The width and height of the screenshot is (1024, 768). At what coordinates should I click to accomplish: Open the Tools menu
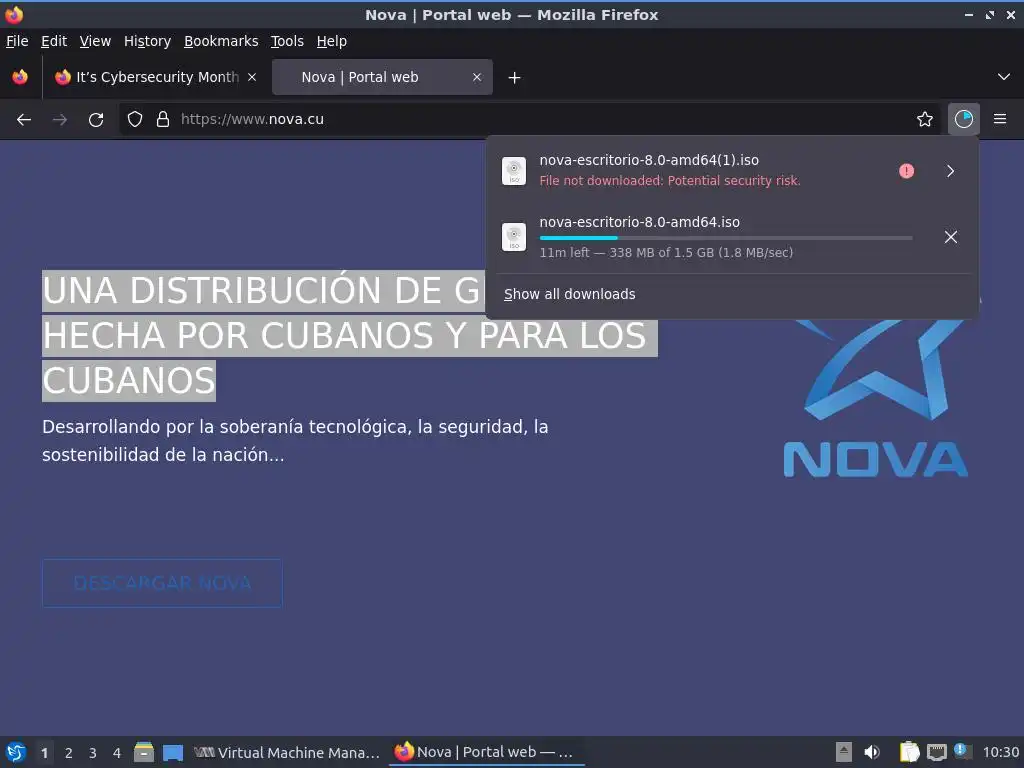click(x=287, y=41)
